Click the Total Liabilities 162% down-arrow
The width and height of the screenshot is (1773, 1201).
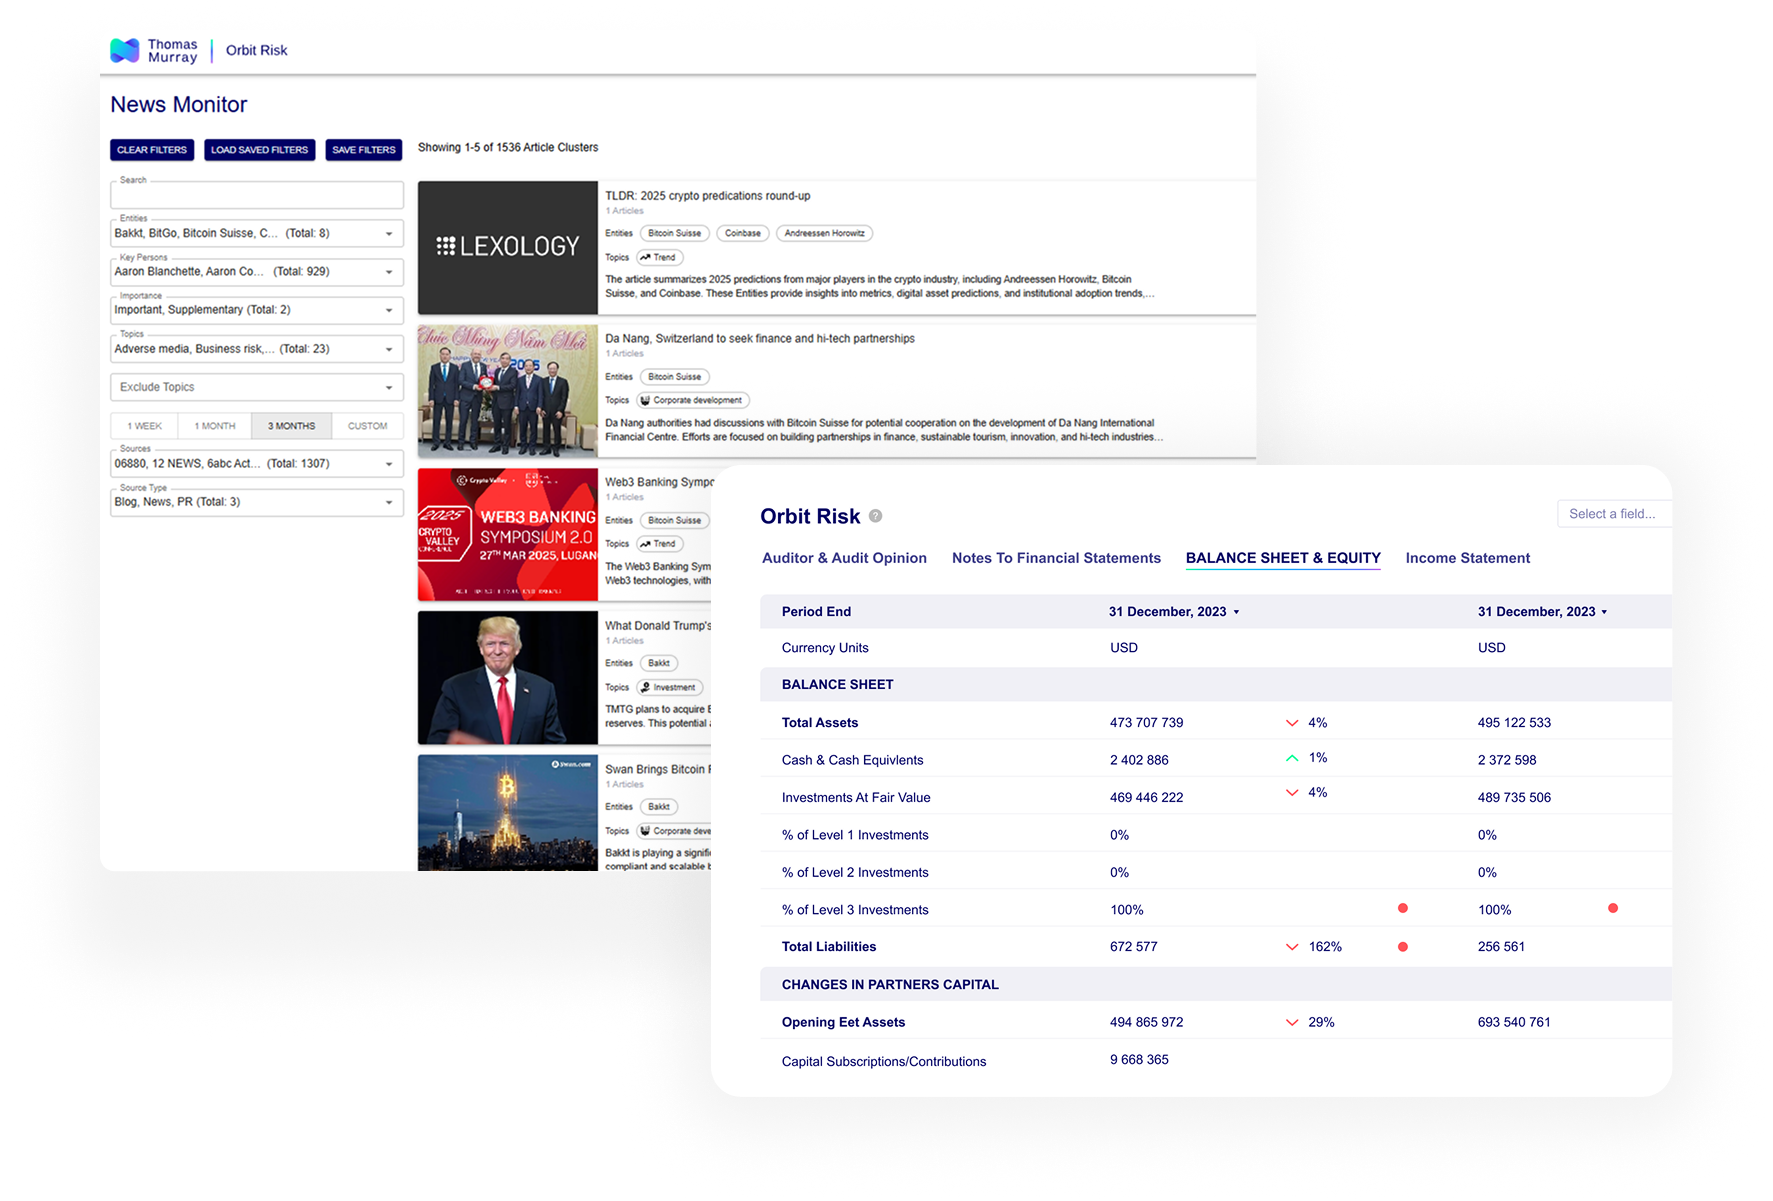click(1292, 947)
